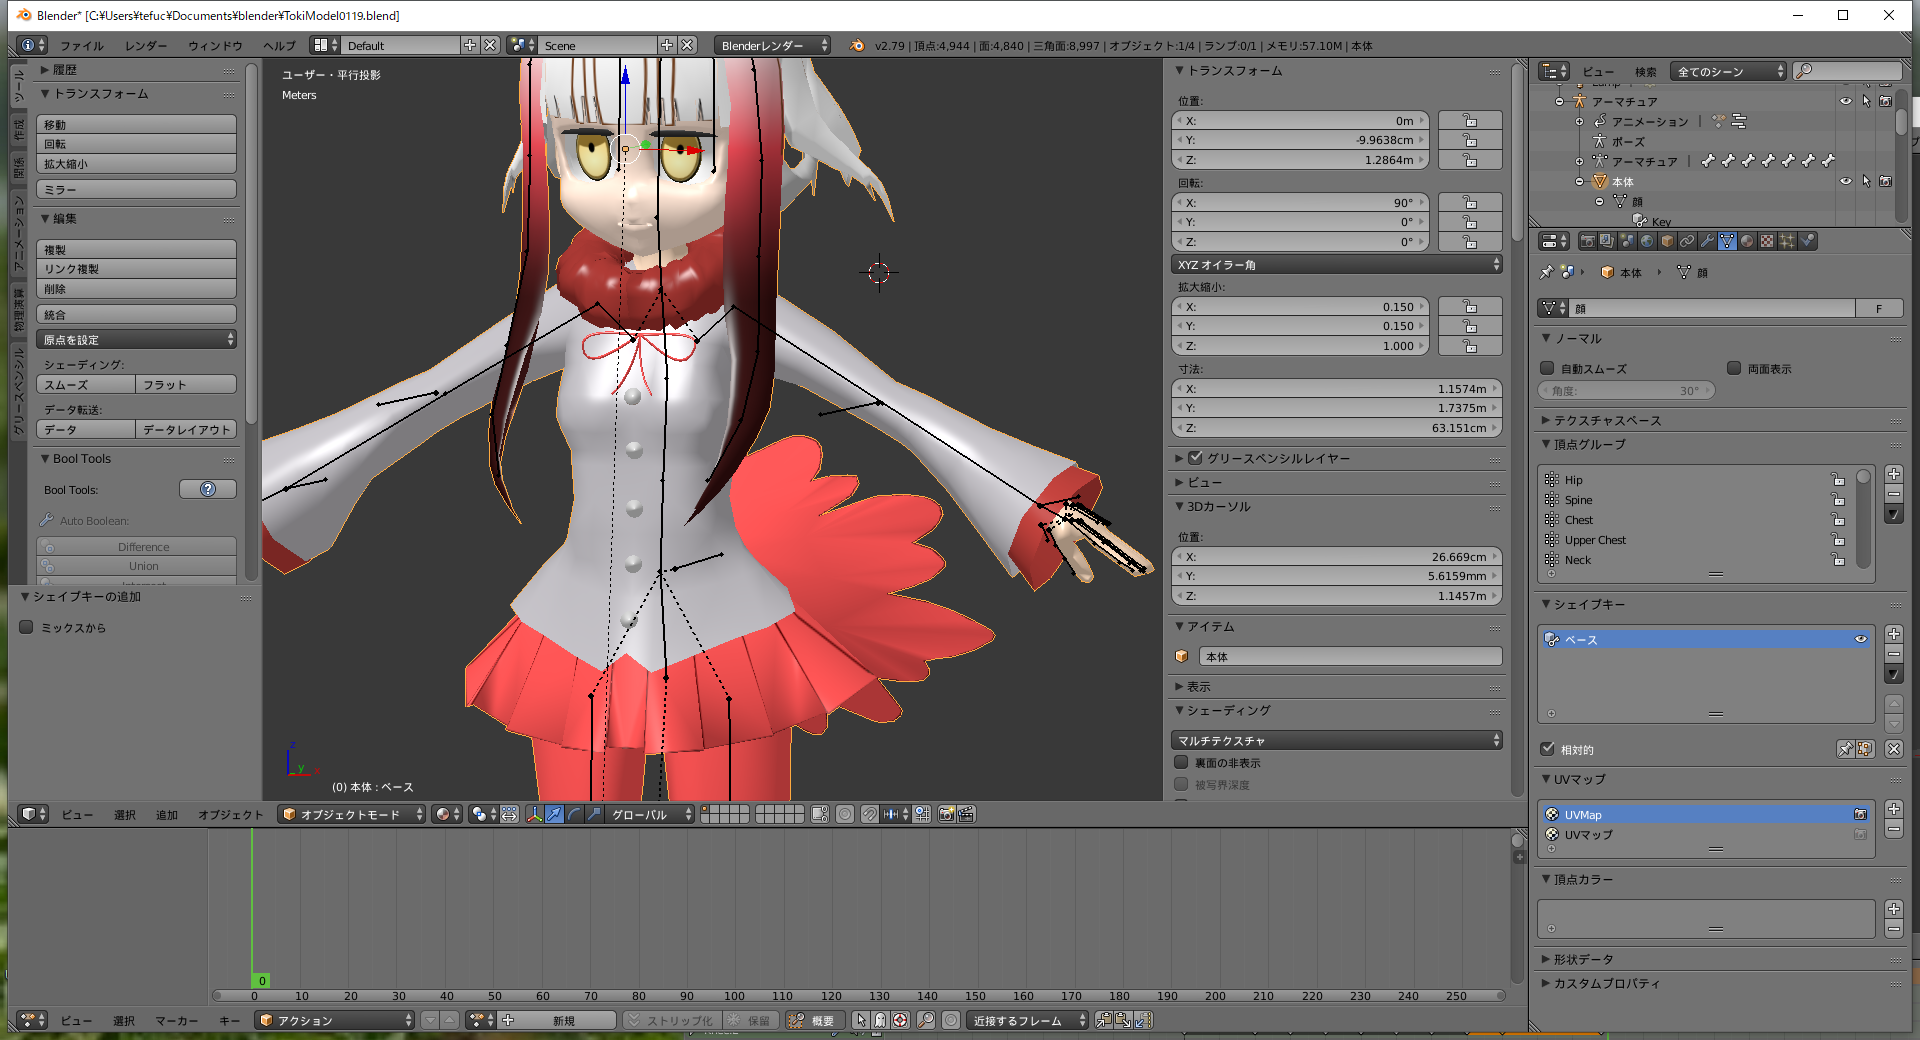The width and height of the screenshot is (1920, 1040).
Task: Expand the テクスチャスペース panel
Action: point(1608,420)
